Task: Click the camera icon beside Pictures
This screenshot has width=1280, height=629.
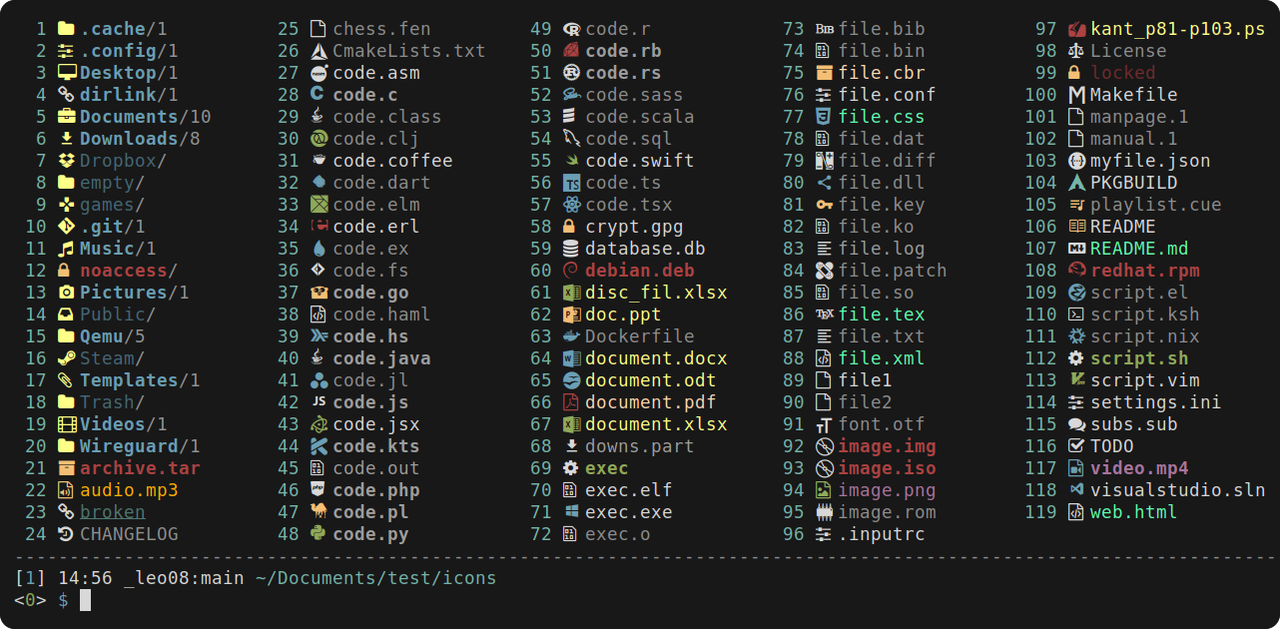Action: 67,293
